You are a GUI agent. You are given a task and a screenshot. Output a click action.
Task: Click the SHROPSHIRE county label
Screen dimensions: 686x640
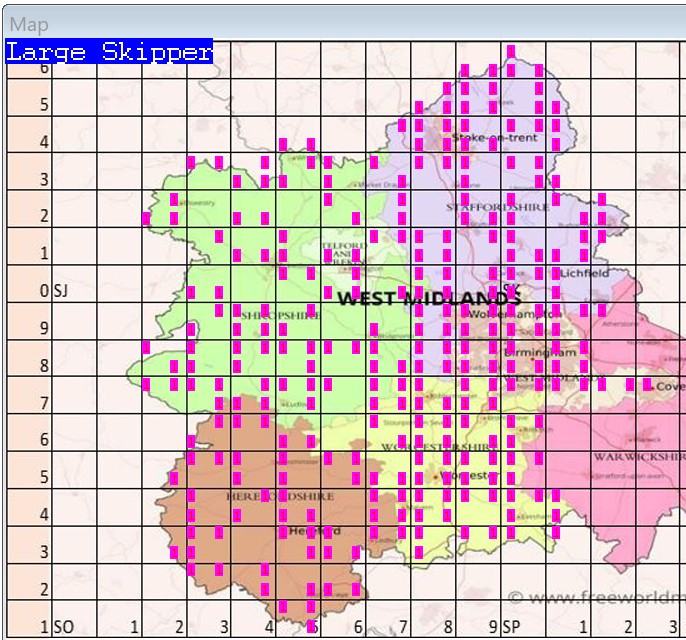(281, 315)
